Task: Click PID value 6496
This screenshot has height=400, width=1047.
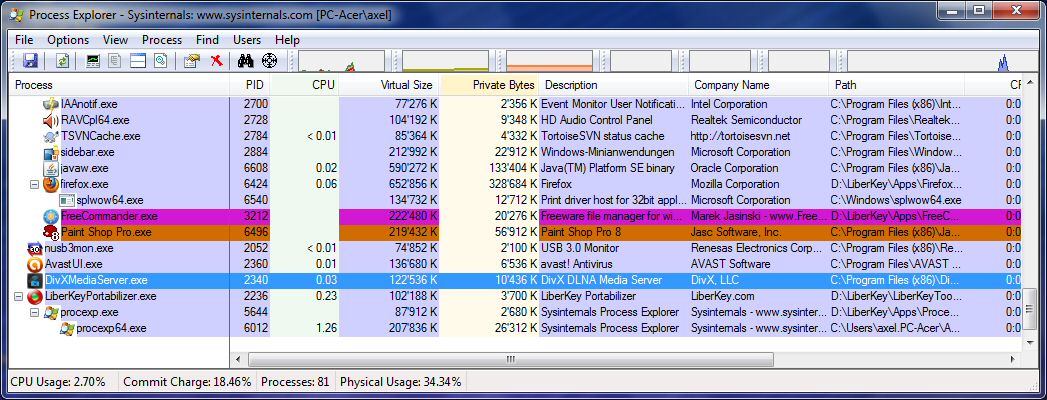Action: (x=256, y=232)
